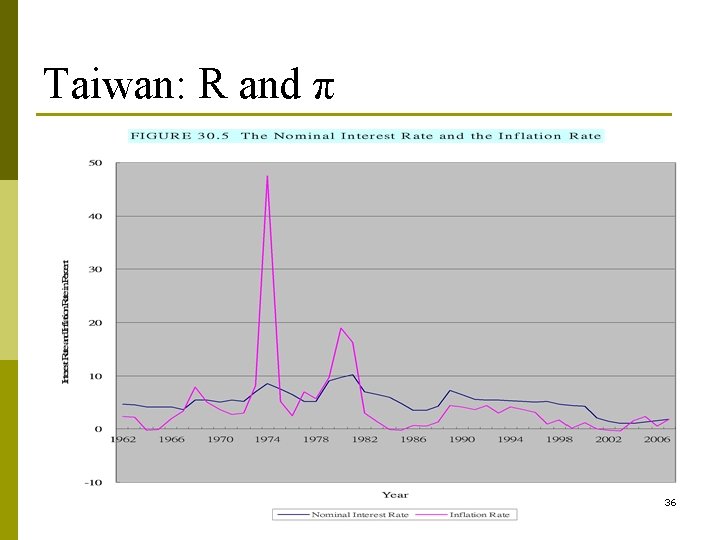Click the x-axis label '1970'
Screen dimensions: 720x540
tap(220, 439)
